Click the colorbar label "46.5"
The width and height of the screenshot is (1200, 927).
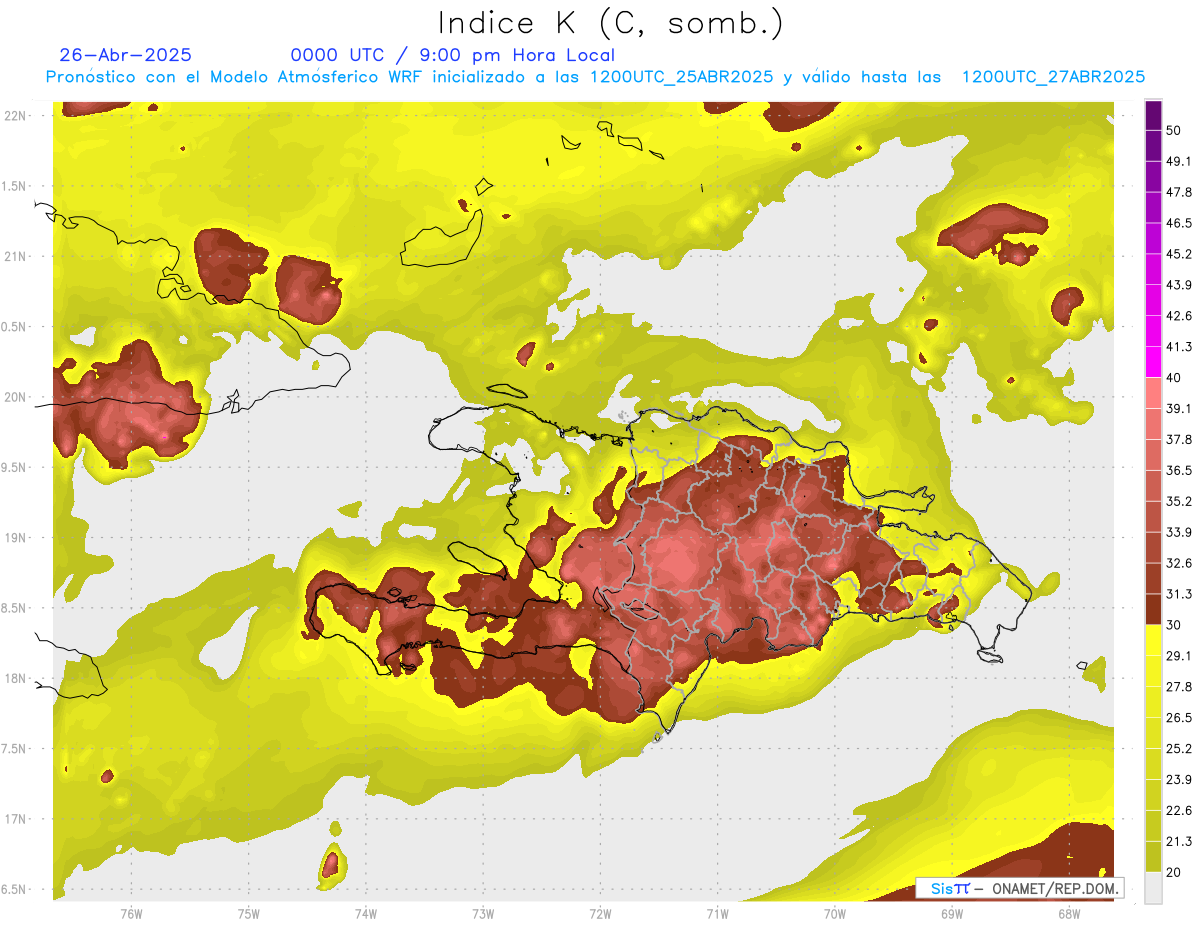[x=1179, y=223]
